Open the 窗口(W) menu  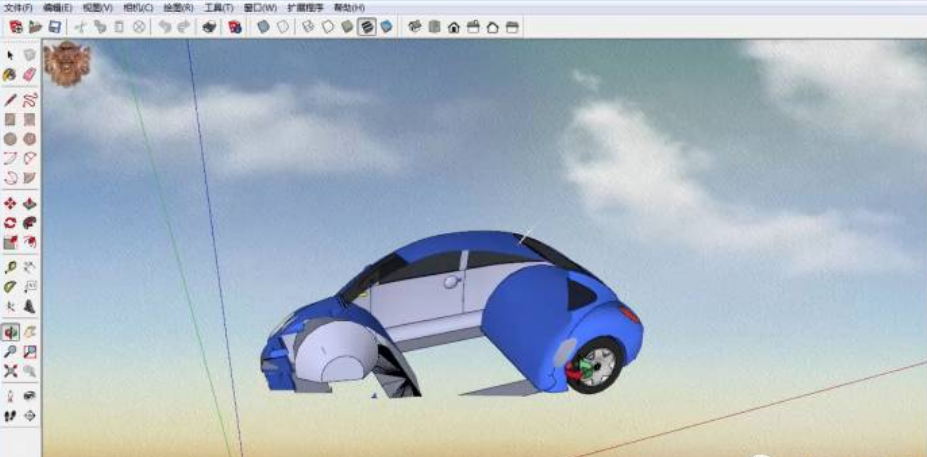260,7
